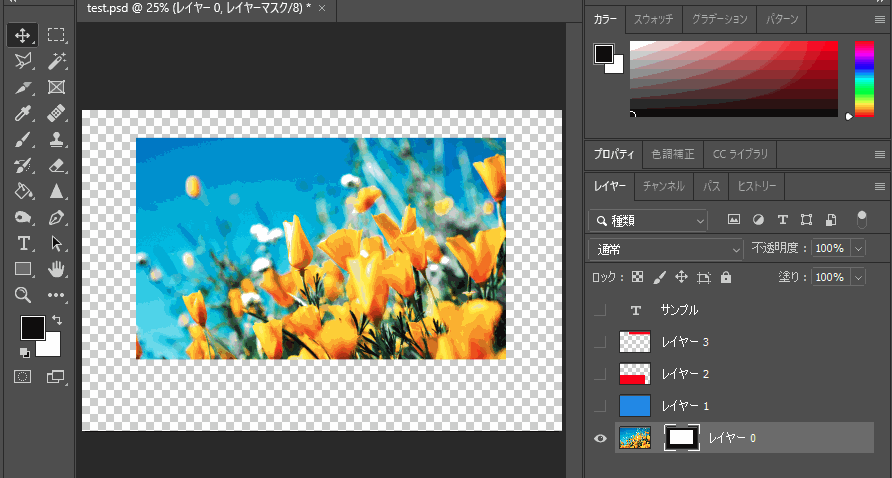Lock layer position
The image size is (892, 478).
tap(681, 277)
